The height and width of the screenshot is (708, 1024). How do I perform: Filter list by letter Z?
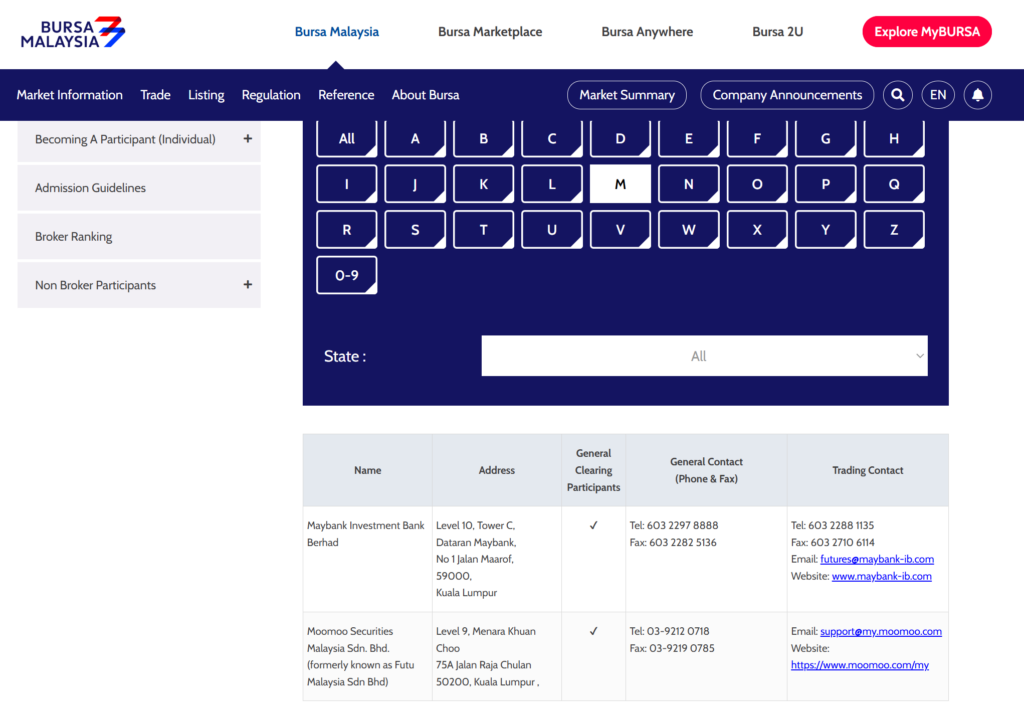tap(893, 230)
